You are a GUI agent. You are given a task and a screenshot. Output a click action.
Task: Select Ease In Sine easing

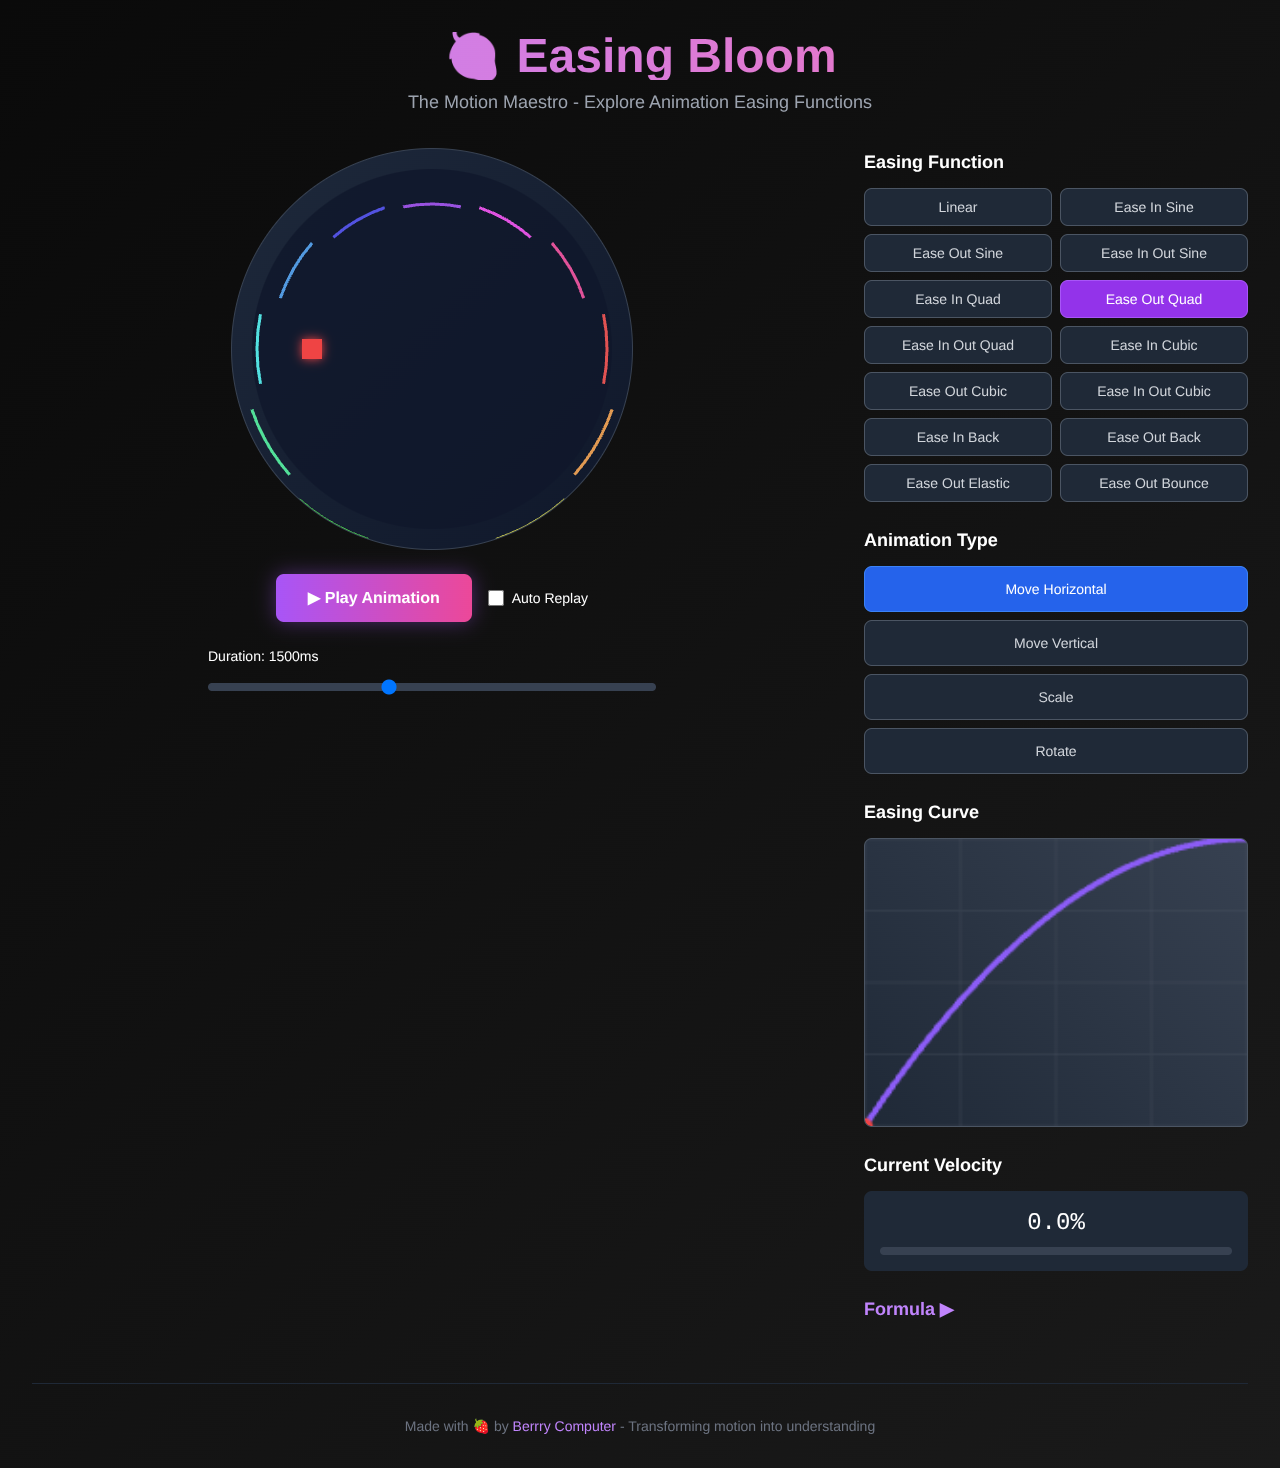(1153, 207)
